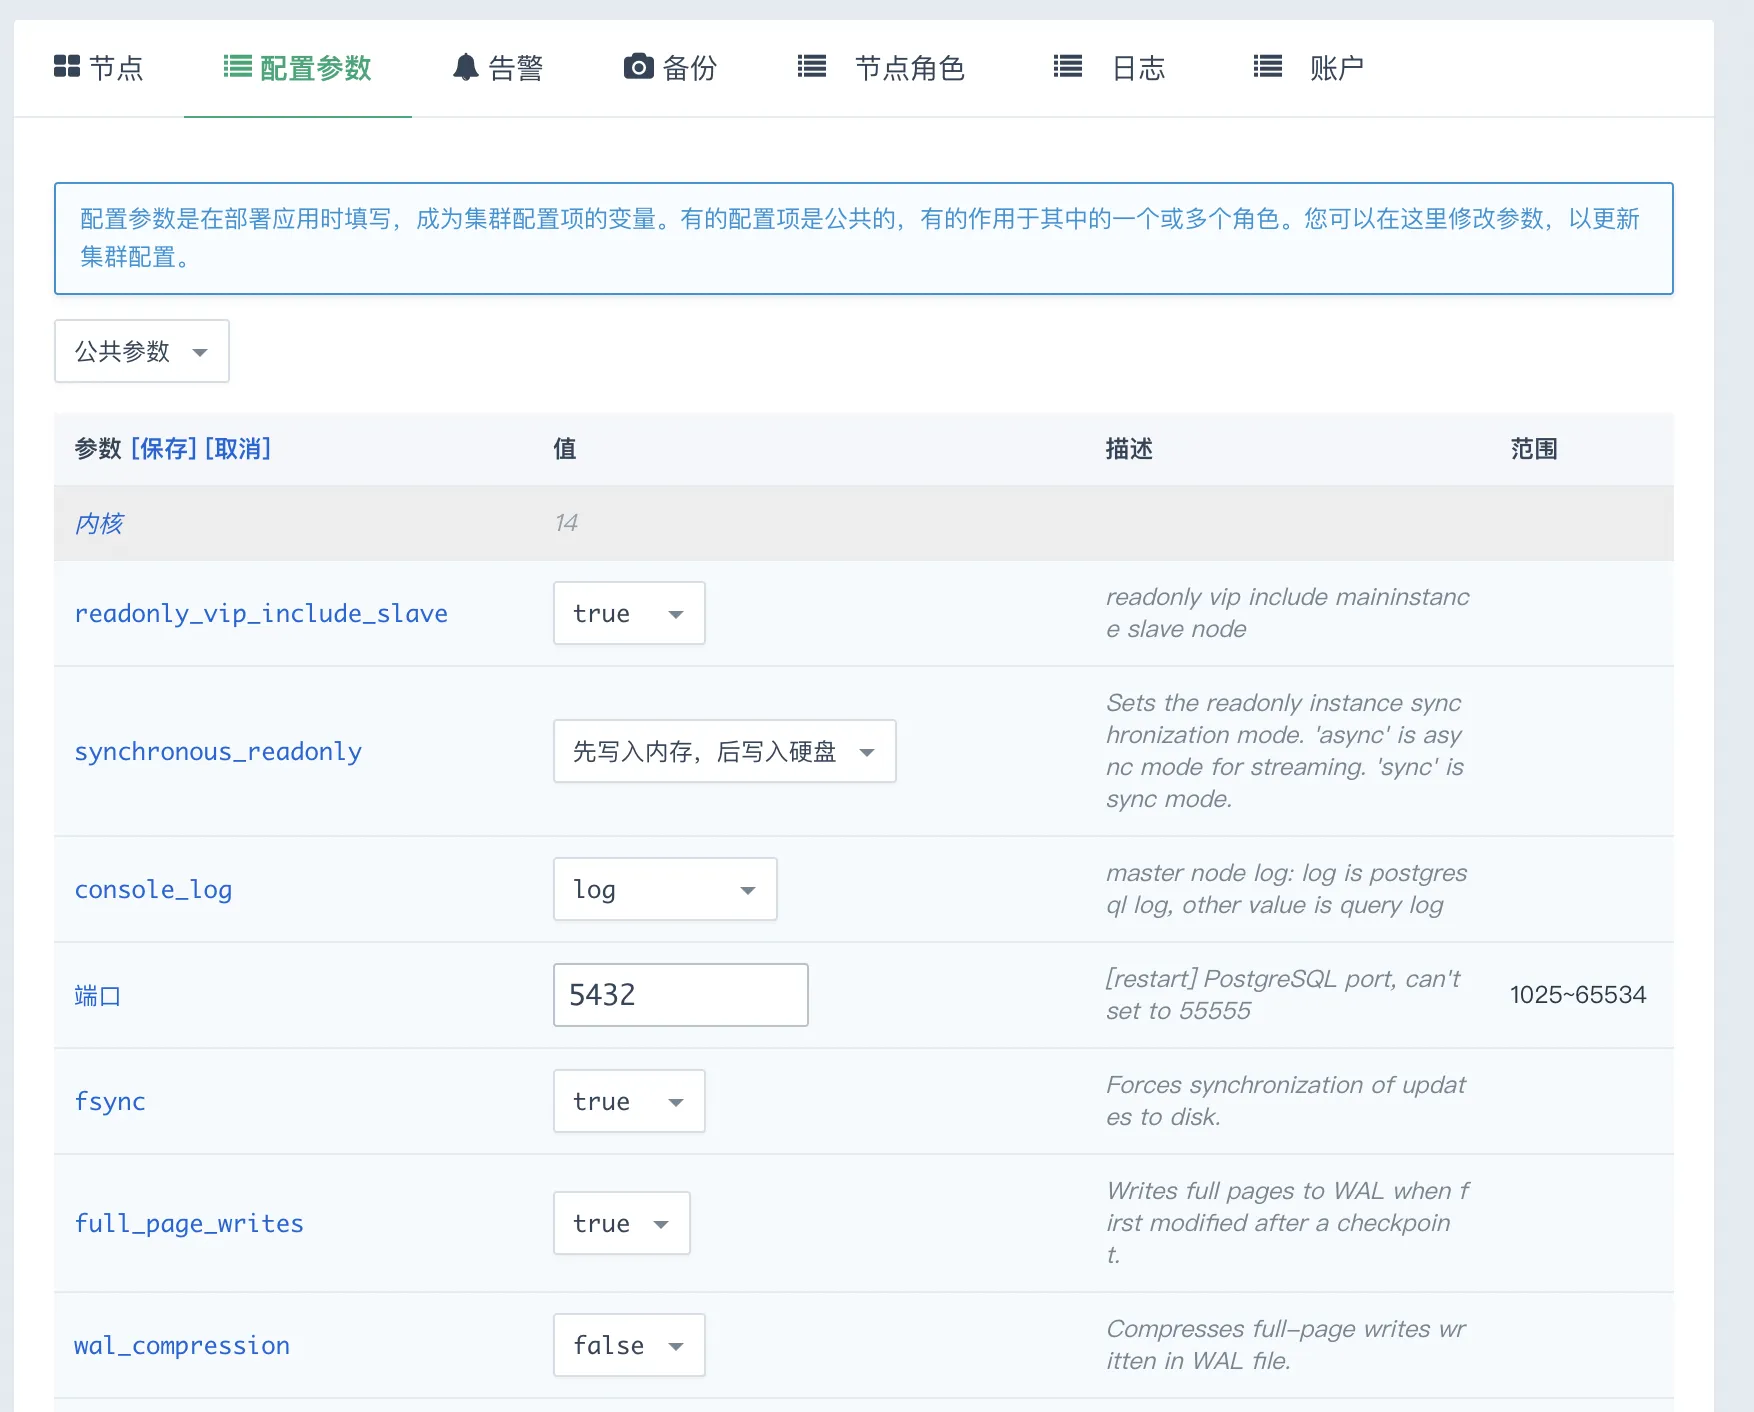Open the wal_compression value dropdown
This screenshot has height=1412, width=1754.
(x=629, y=1345)
